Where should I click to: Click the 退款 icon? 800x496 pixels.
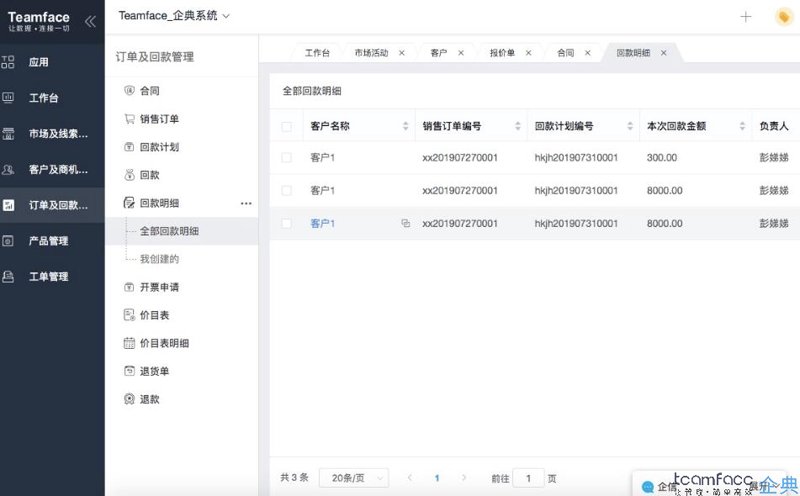click(129, 399)
